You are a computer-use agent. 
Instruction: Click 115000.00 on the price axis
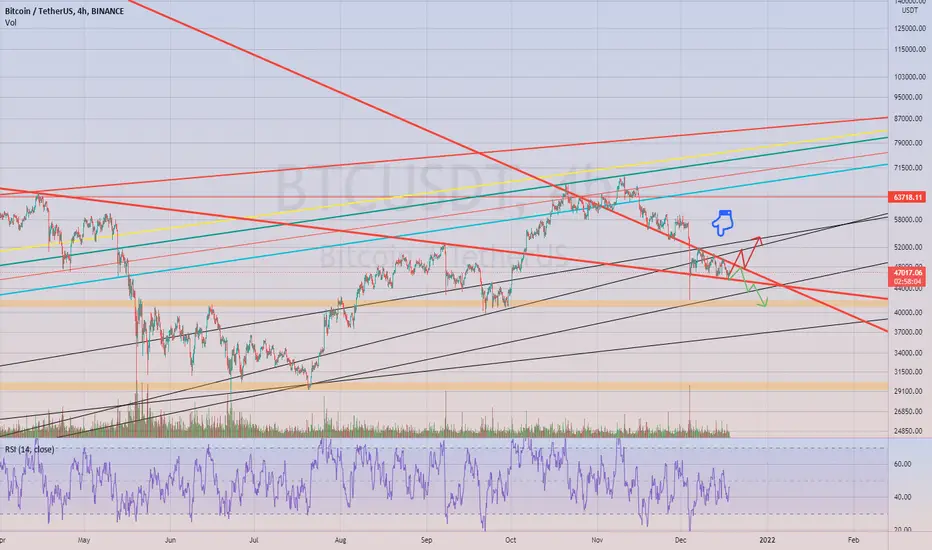pyautogui.click(x=909, y=49)
